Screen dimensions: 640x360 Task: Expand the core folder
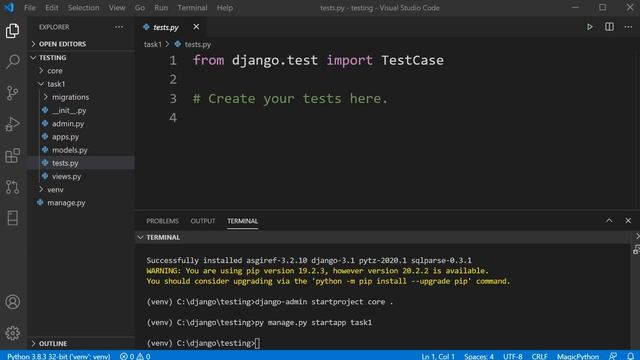[x=55, y=71]
